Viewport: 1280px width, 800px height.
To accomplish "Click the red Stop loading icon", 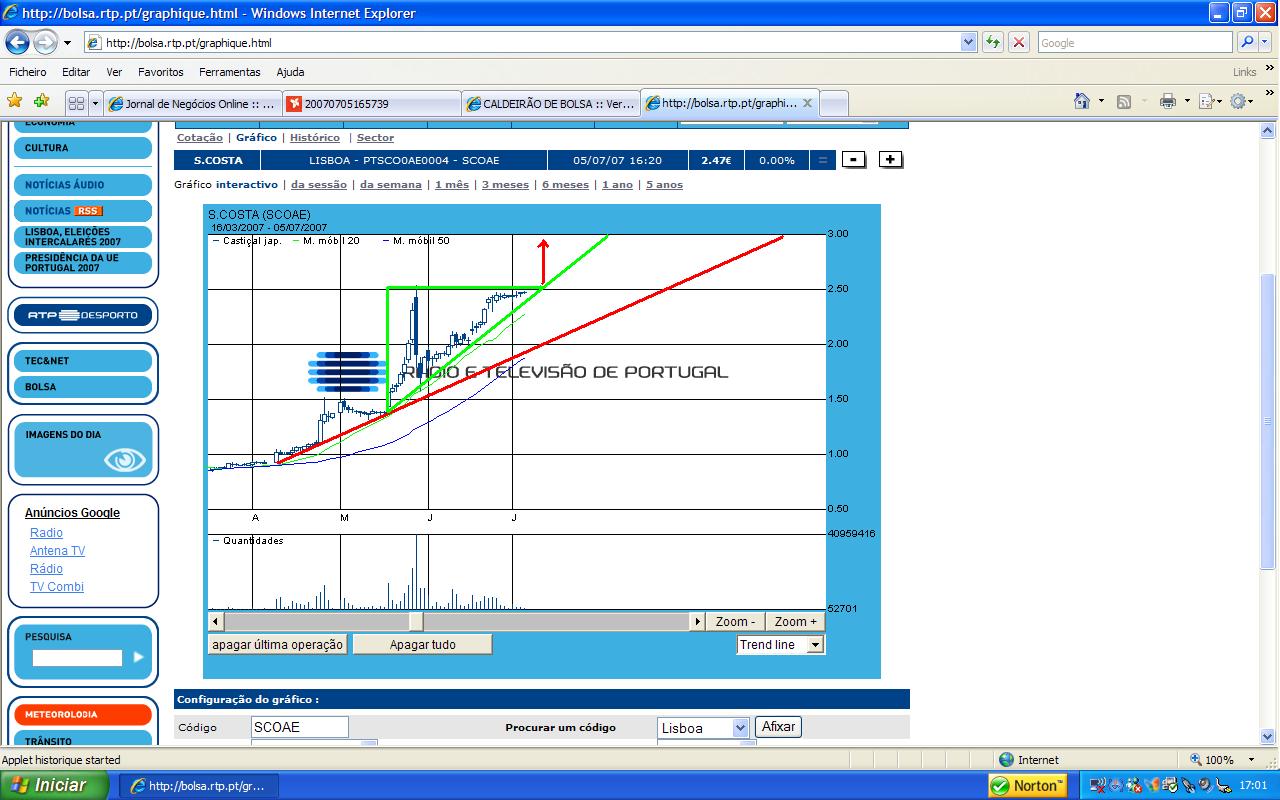I will pos(1018,42).
